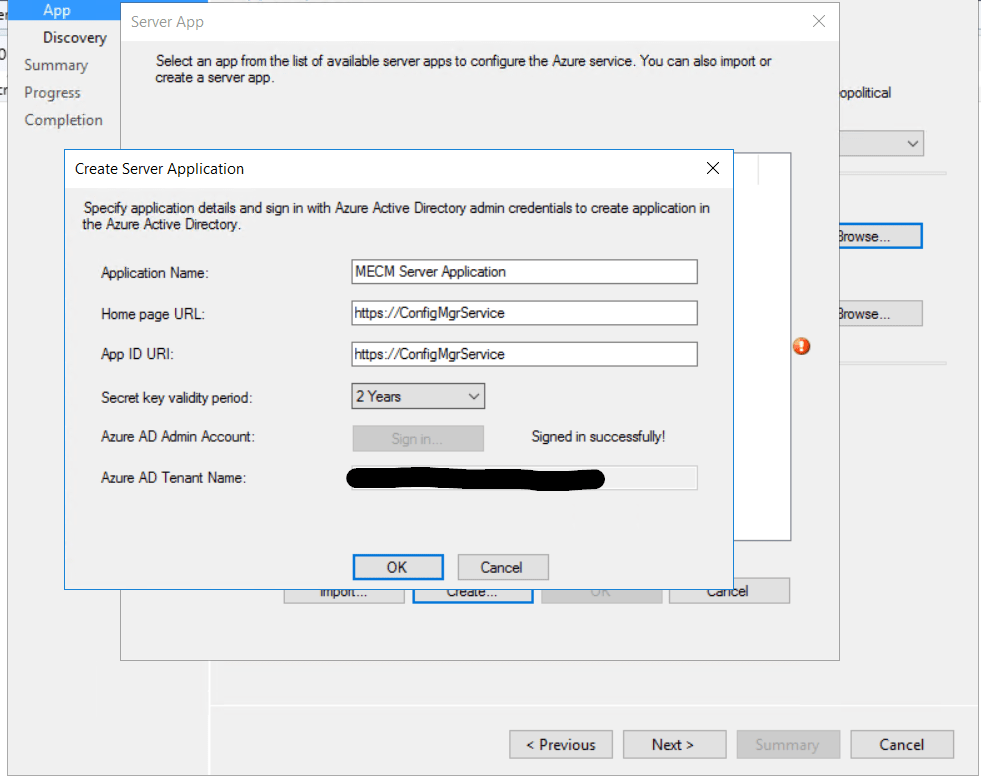
Task: Click the Import button
Action: tap(344, 590)
